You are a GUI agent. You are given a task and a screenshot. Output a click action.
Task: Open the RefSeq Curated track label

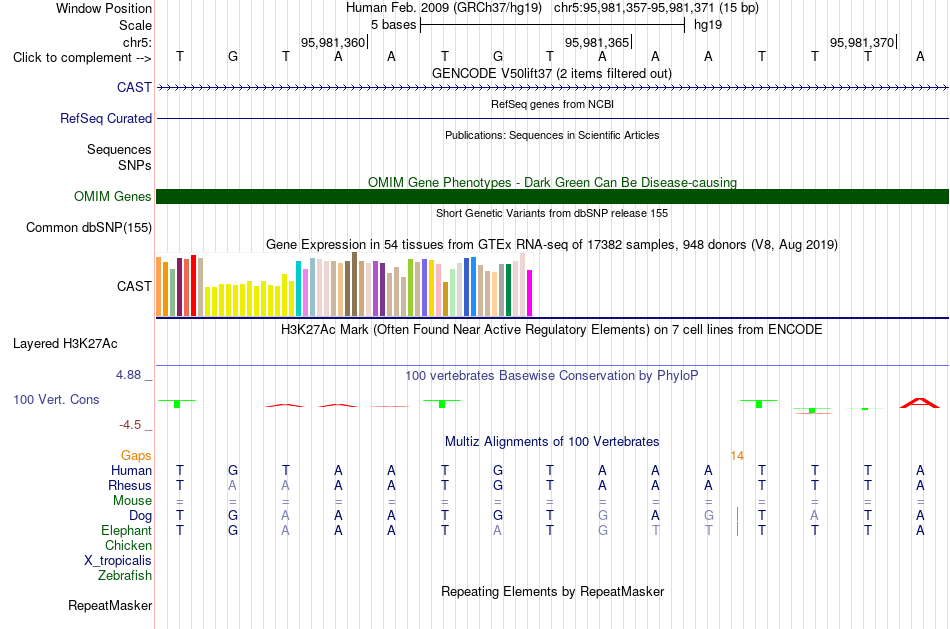click(105, 118)
